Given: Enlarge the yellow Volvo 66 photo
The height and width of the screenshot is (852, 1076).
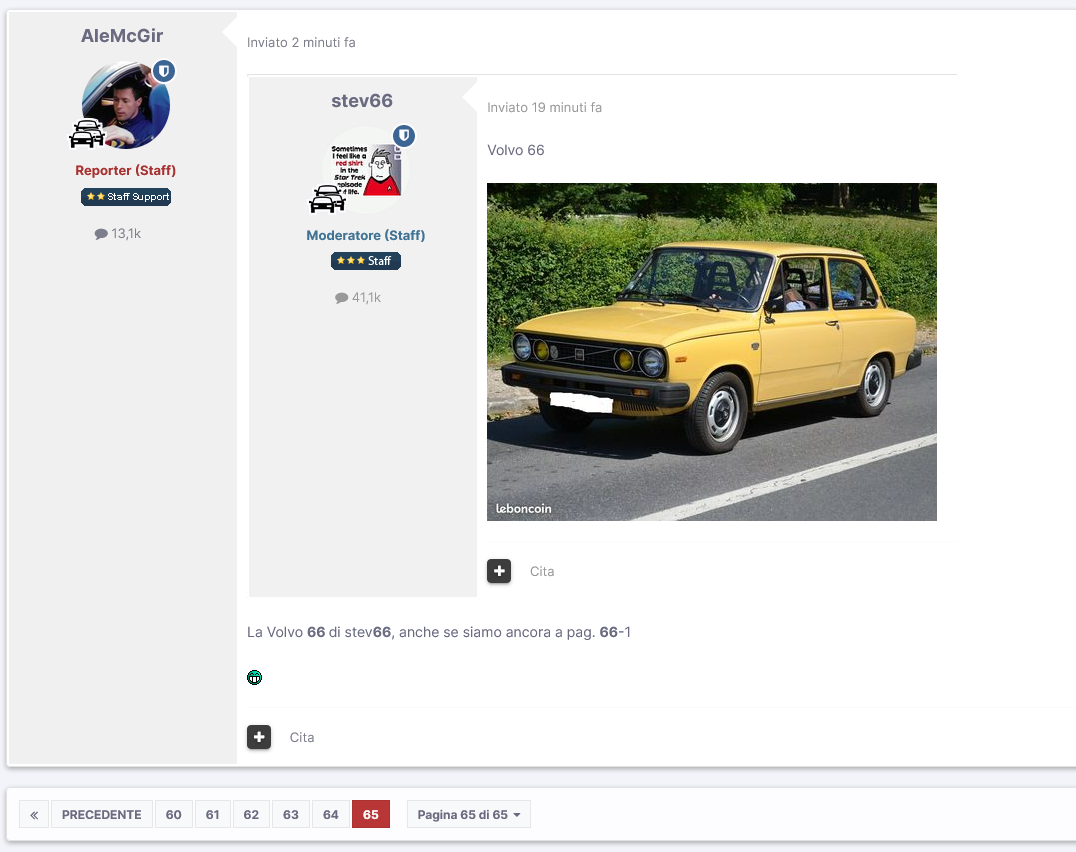Looking at the screenshot, I should tap(712, 352).
